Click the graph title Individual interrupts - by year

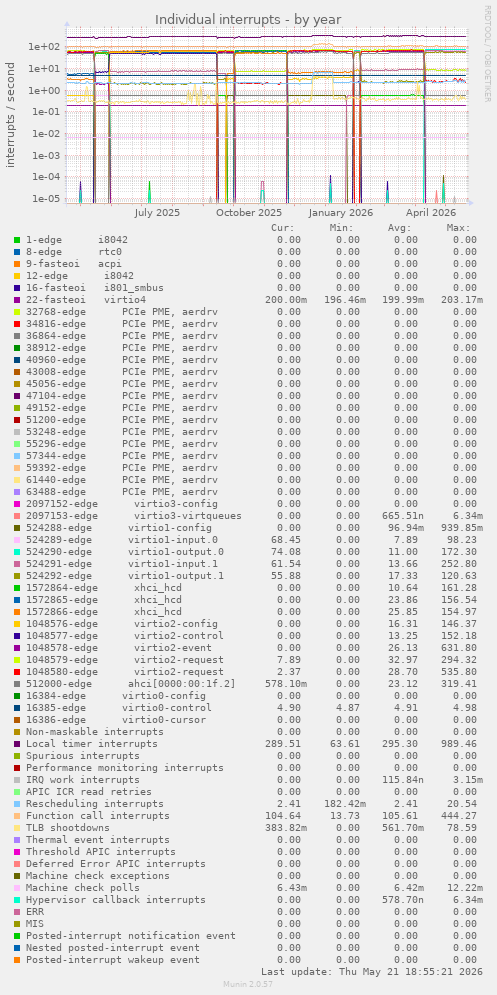pos(248,20)
